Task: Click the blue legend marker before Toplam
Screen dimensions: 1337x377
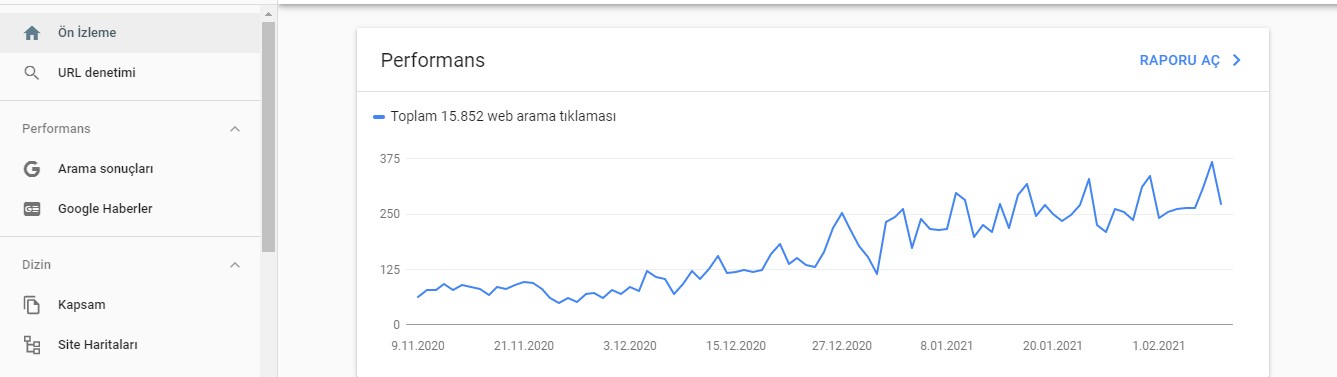Action: tap(378, 117)
